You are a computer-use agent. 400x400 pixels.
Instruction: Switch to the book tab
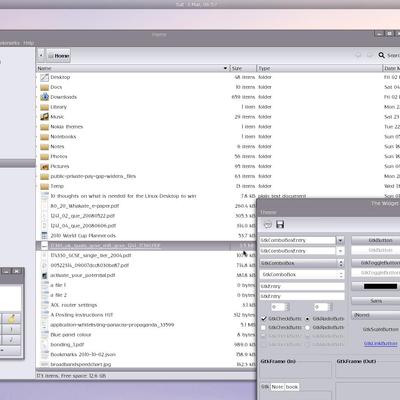[x=292, y=387]
